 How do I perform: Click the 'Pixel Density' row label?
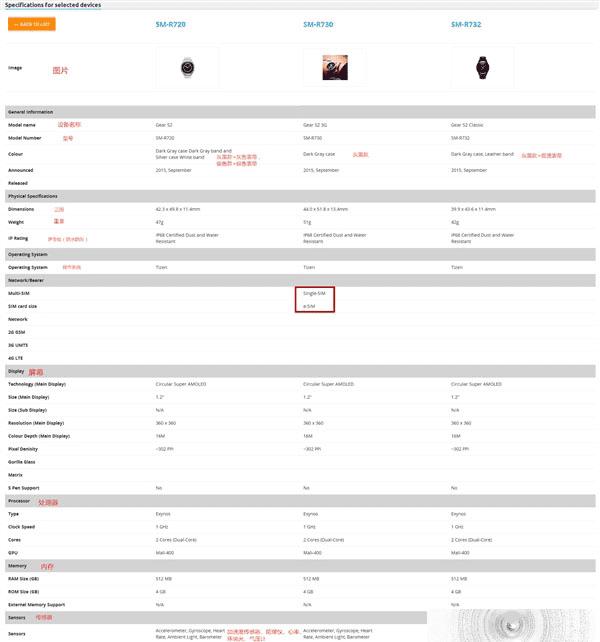tap(23, 449)
